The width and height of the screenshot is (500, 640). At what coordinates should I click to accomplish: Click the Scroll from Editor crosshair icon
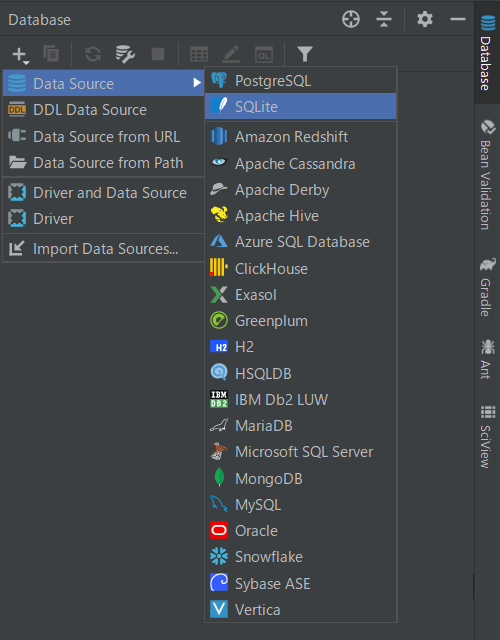[x=351, y=19]
